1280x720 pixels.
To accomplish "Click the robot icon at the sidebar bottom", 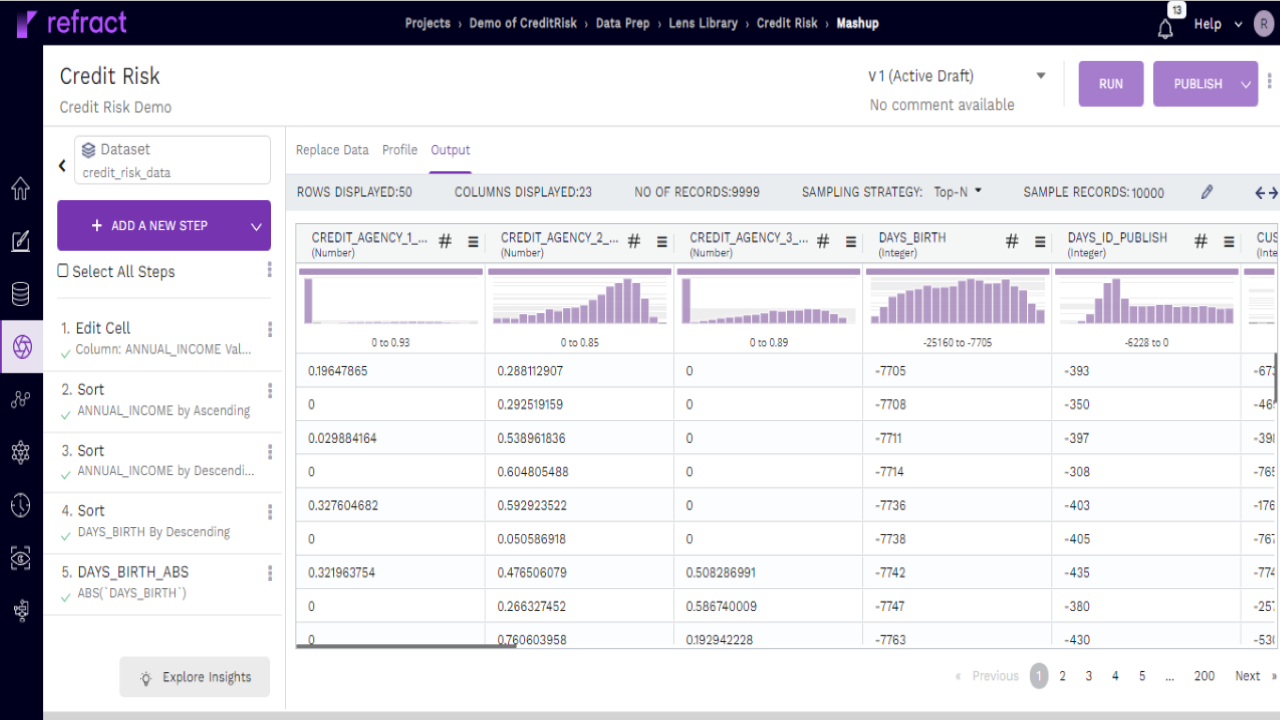I will pyautogui.click(x=22, y=610).
